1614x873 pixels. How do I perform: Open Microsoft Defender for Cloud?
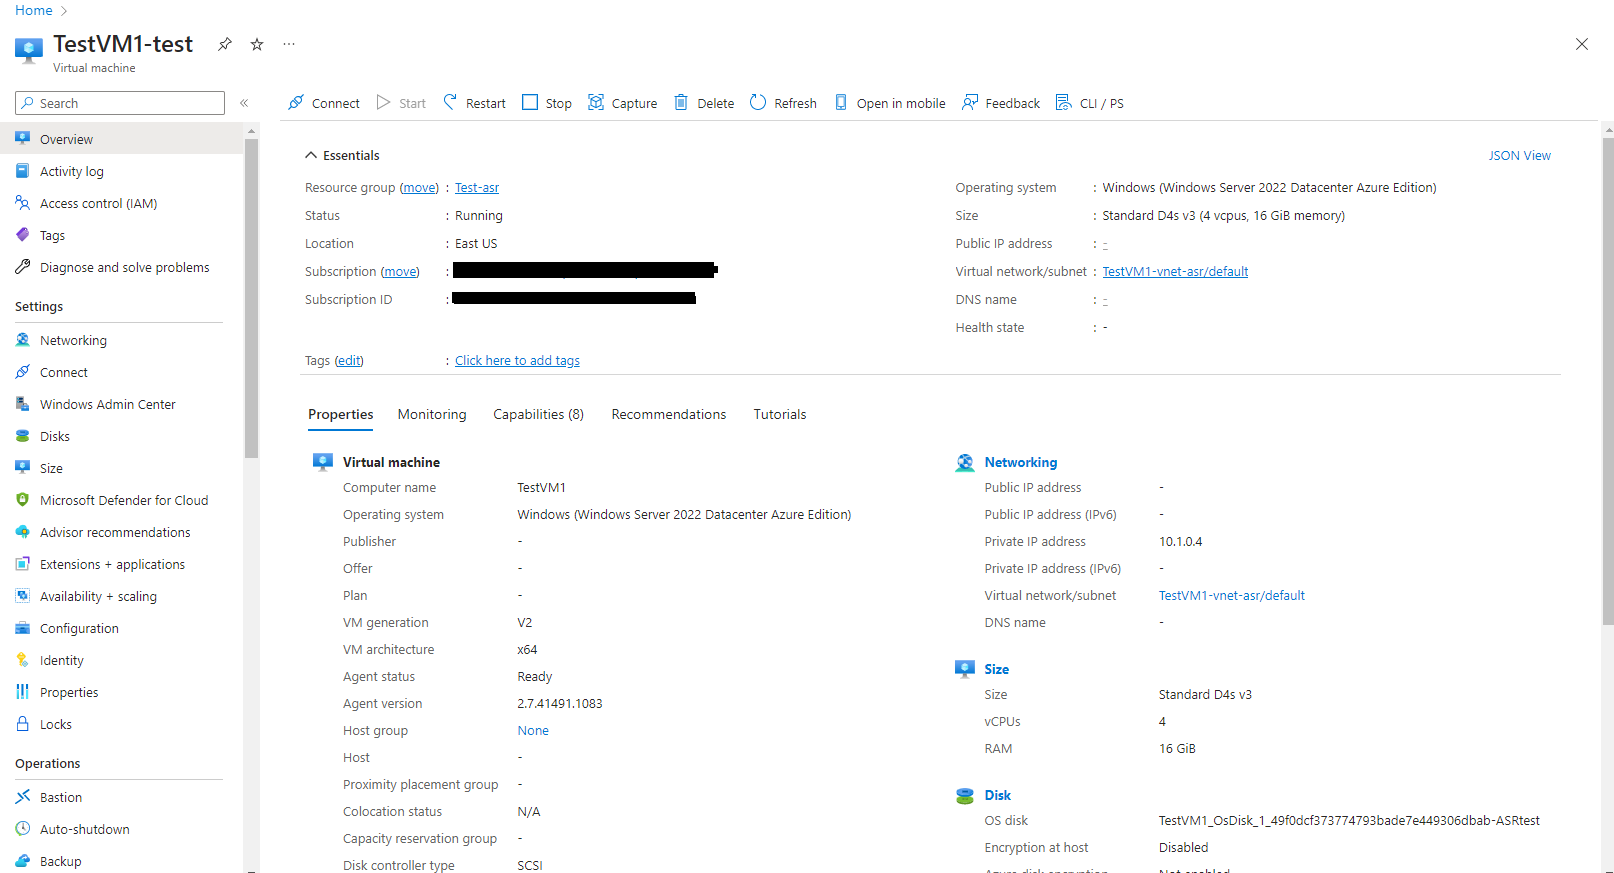[x=122, y=500]
